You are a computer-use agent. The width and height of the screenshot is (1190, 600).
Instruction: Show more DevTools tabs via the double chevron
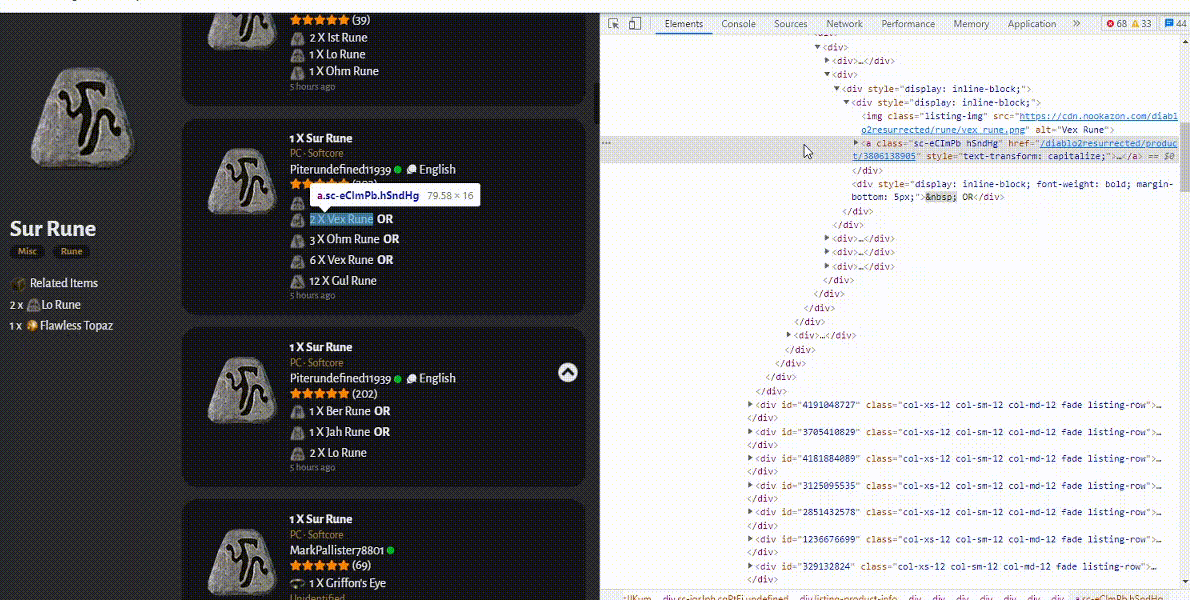coord(1076,24)
